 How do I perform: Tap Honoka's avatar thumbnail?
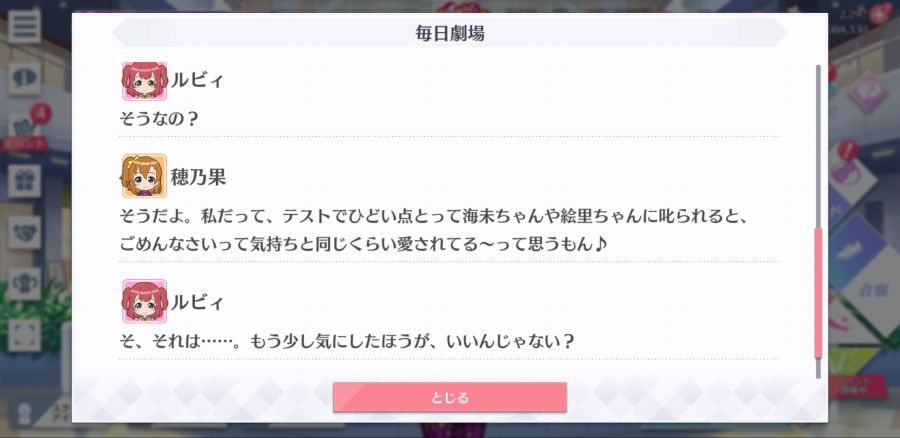[144, 176]
